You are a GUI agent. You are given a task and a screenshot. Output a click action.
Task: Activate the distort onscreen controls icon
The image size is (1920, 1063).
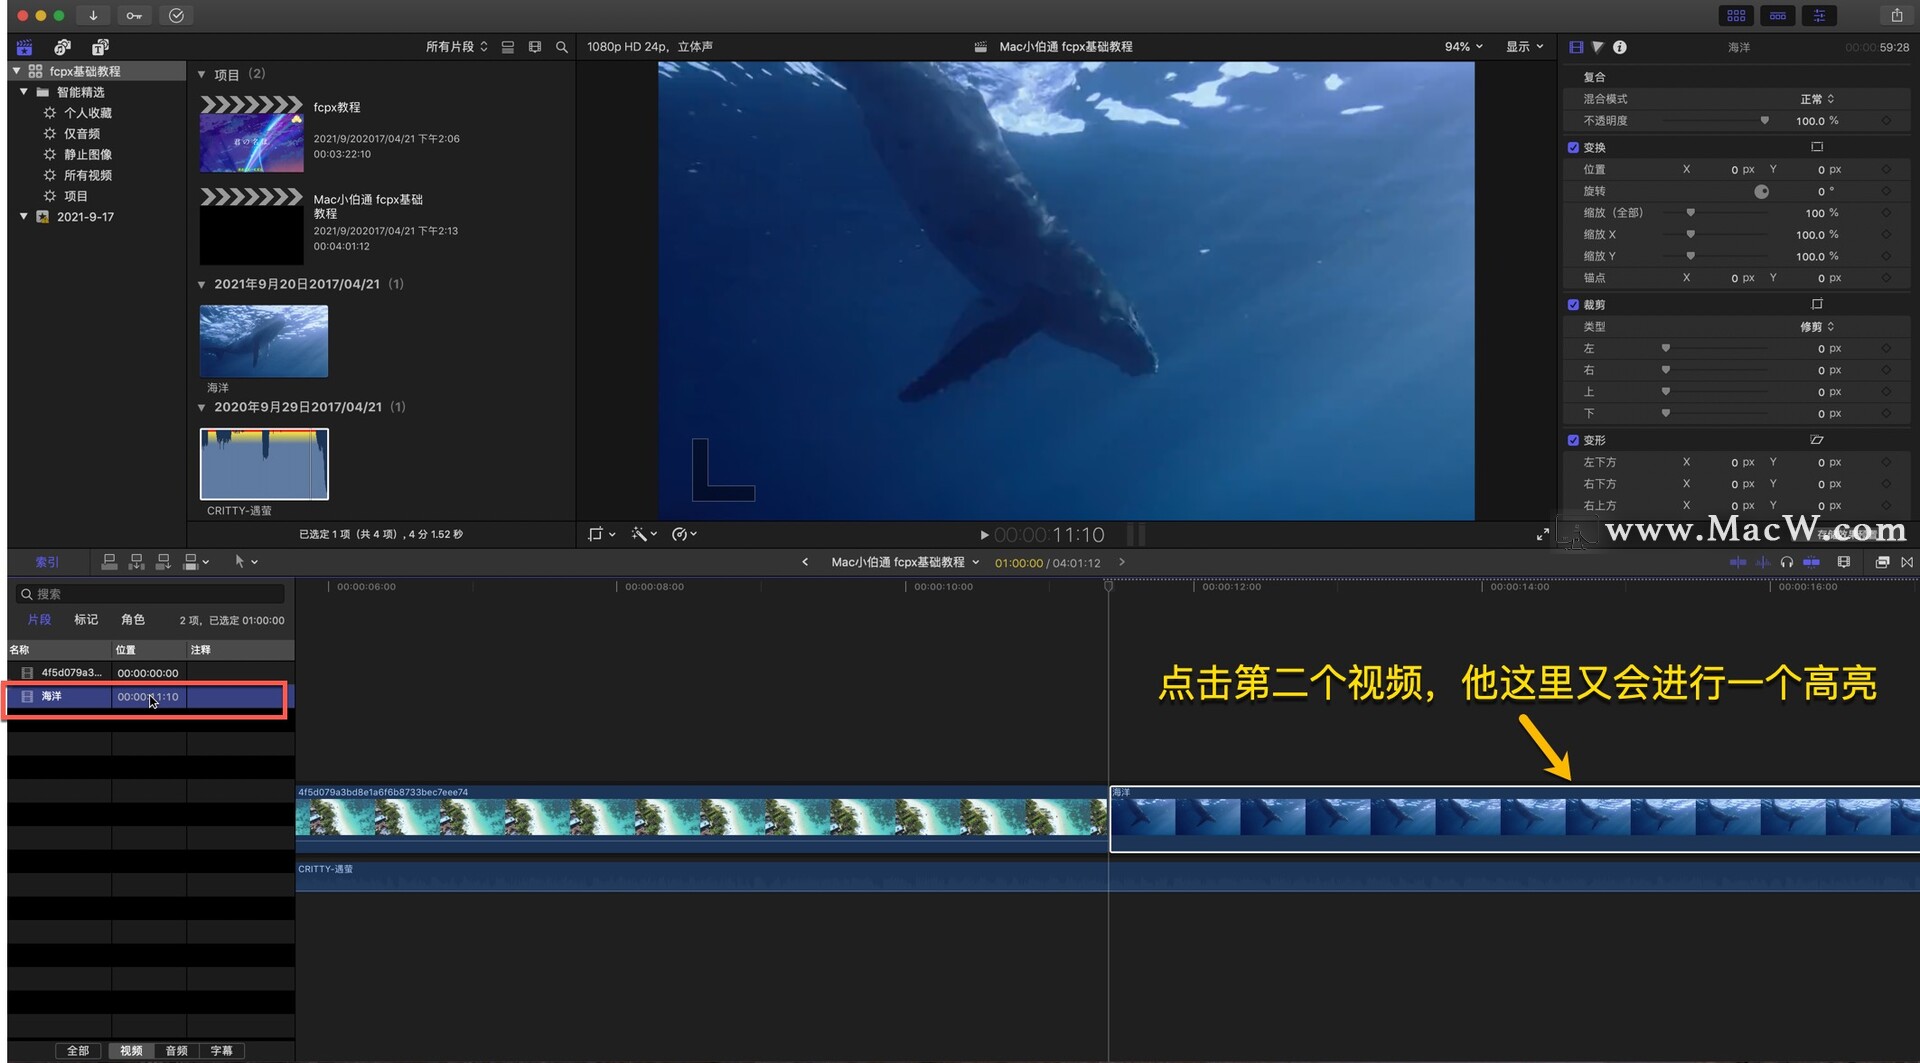pos(1817,440)
